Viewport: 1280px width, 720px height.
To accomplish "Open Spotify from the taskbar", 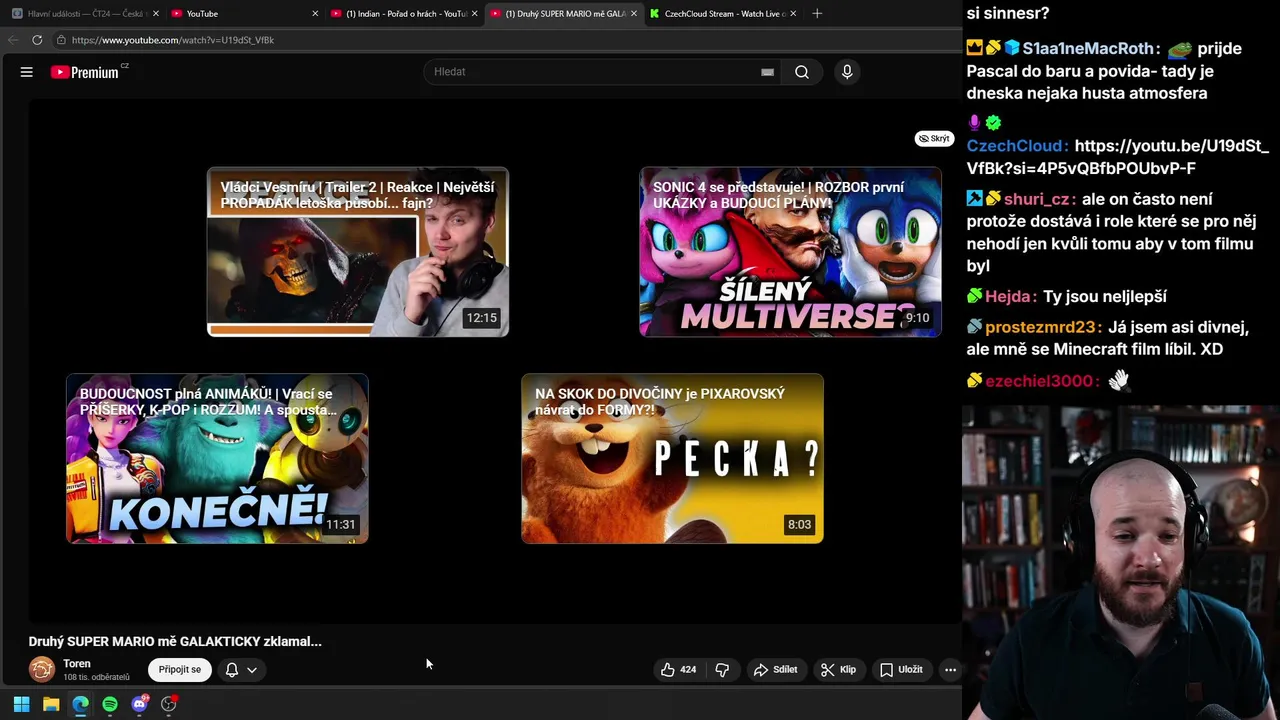I will pos(110,704).
